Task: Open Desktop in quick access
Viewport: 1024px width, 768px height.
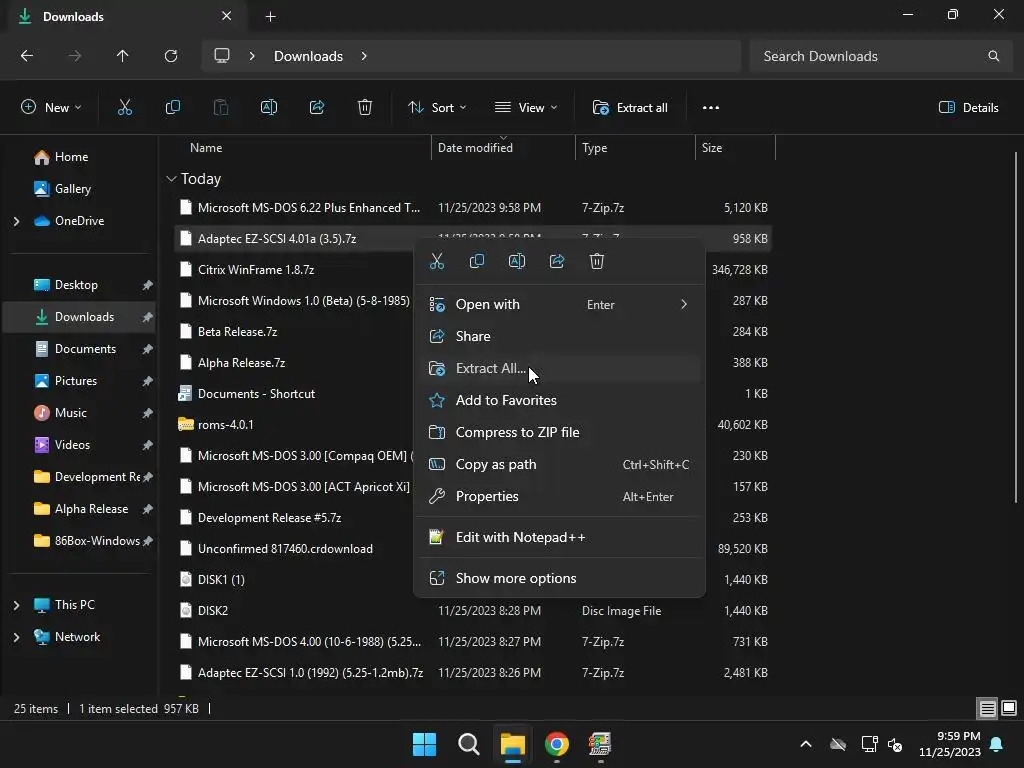Action: 78,285
